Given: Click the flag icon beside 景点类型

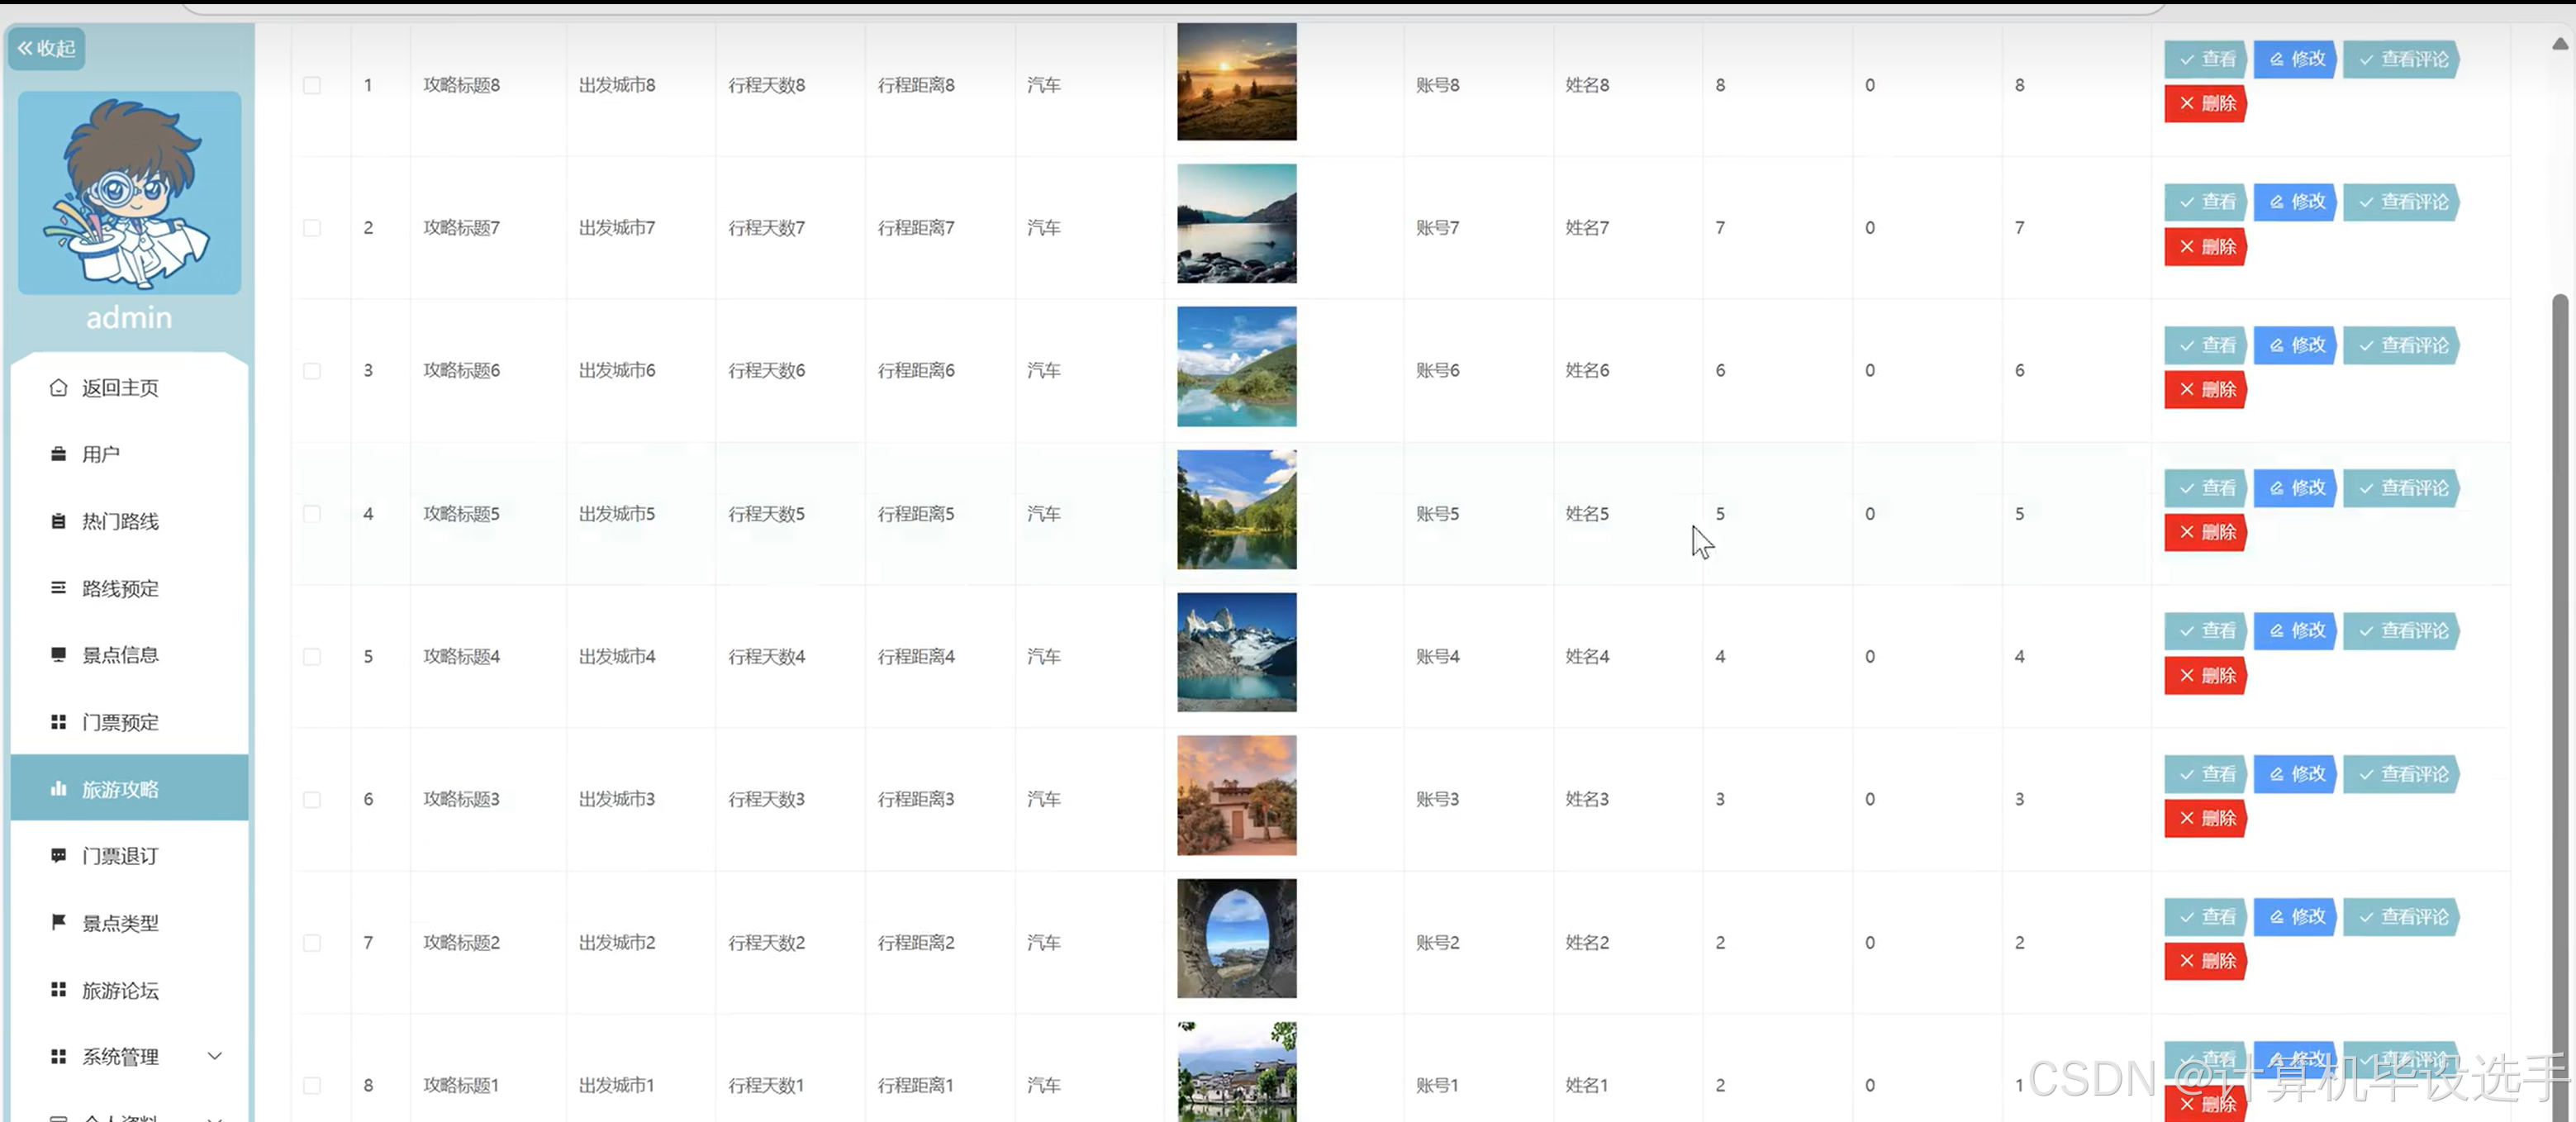Looking at the screenshot, I should (x=58, y=922).
